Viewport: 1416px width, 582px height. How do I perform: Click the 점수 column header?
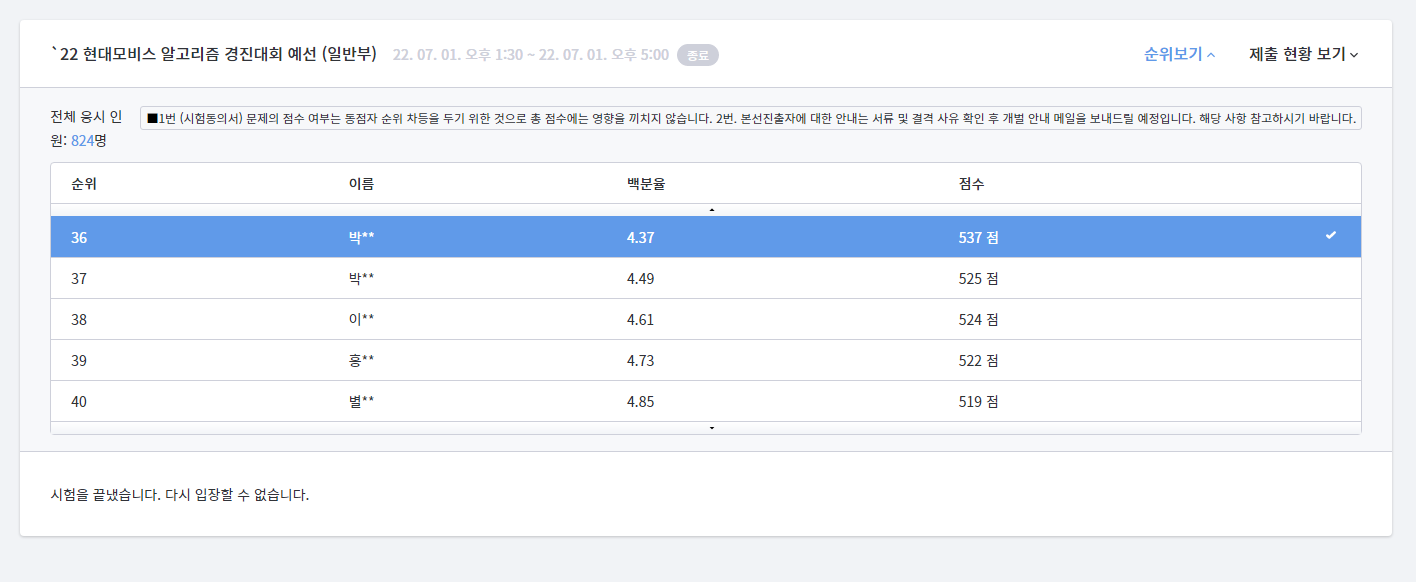[971, 184]
